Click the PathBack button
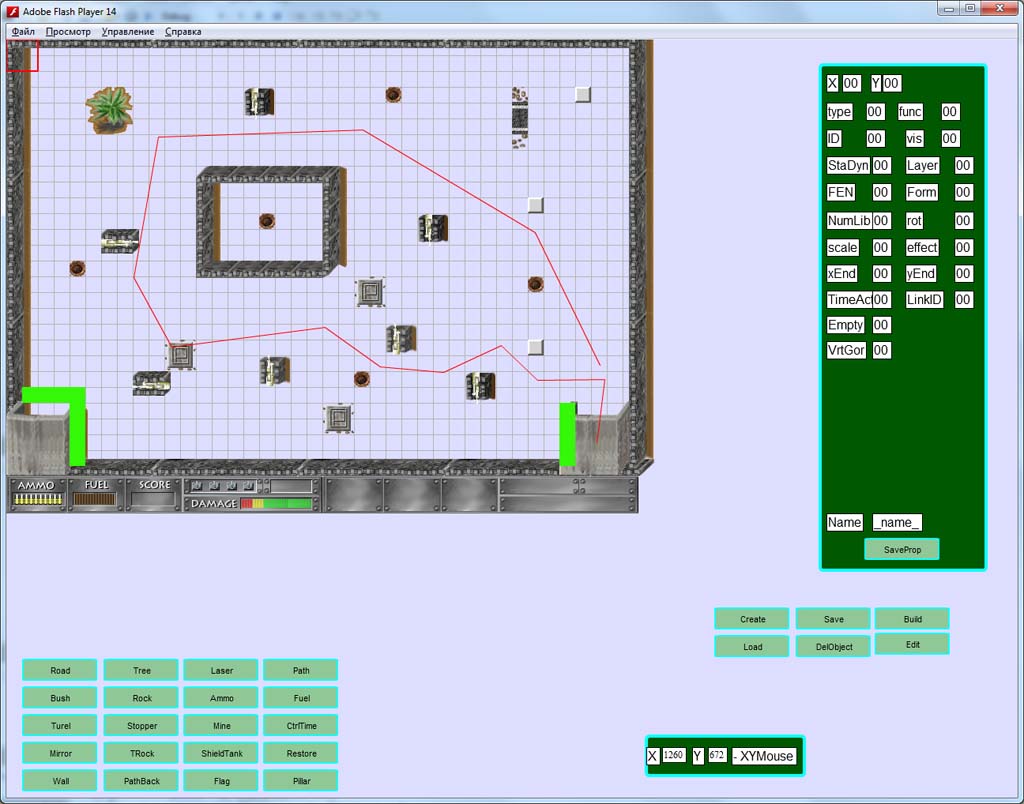Image resolution: width=1024 pixels, height=804 pixels. 141,780
